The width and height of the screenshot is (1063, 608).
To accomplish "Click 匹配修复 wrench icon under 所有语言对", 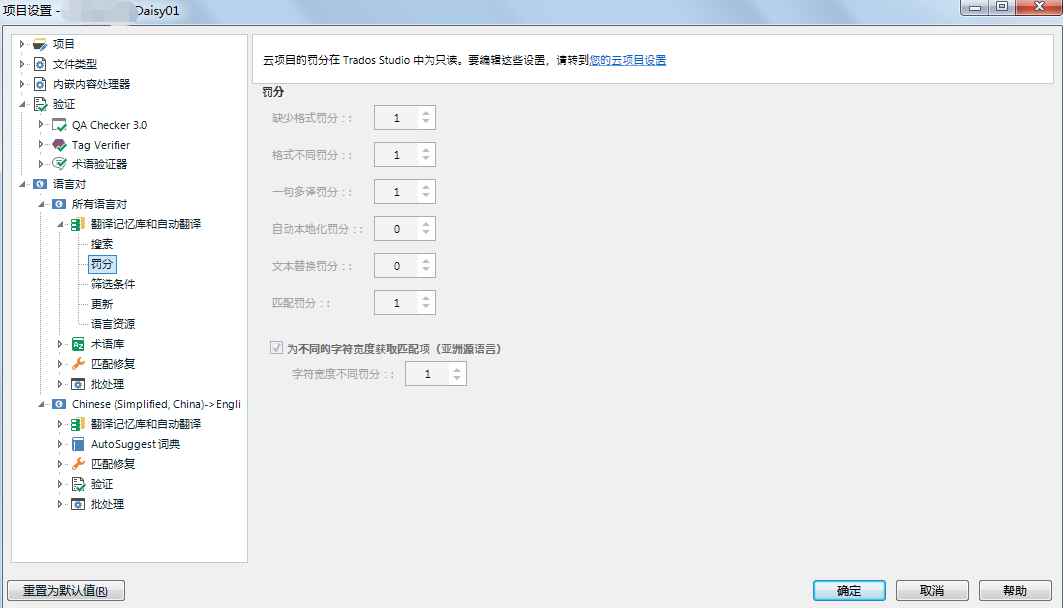I will 78,364.
